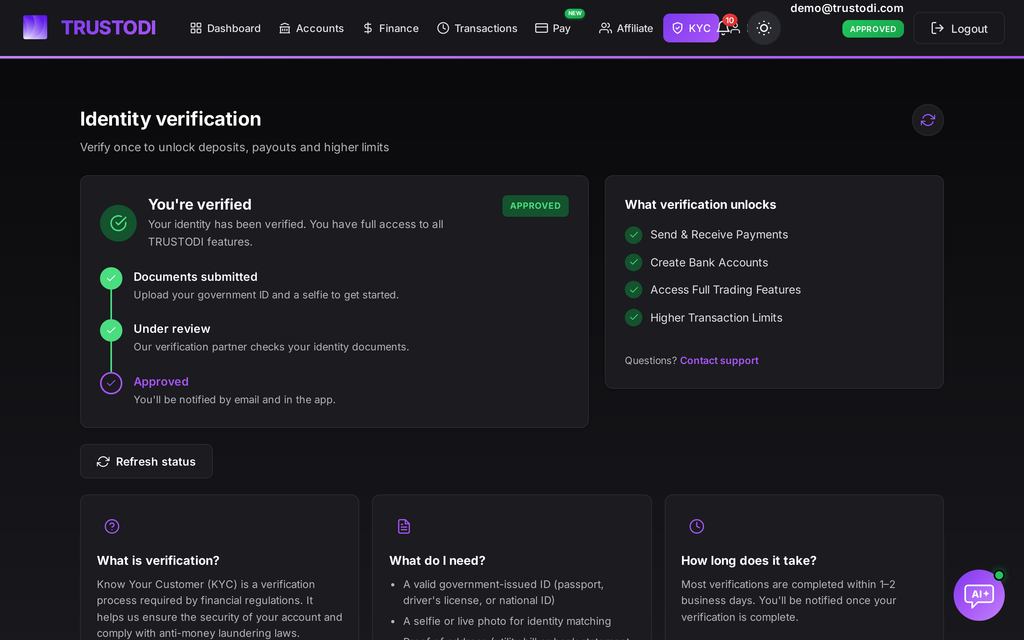Image resolution: width=1024 pixels, height=640 pixels.
Task: Click Send & Receive Payments text
Action: click(719, 234)
